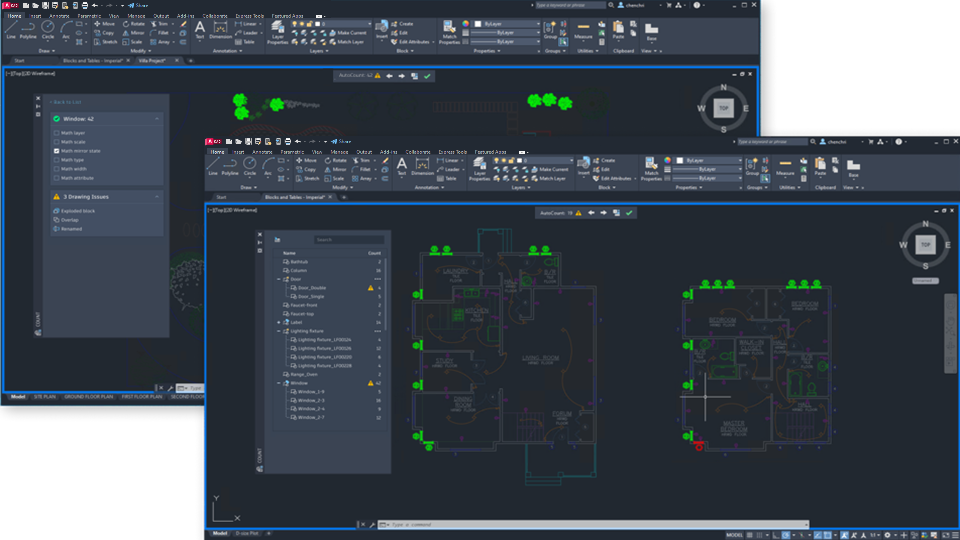Click the Measure tool in front window

785,167
